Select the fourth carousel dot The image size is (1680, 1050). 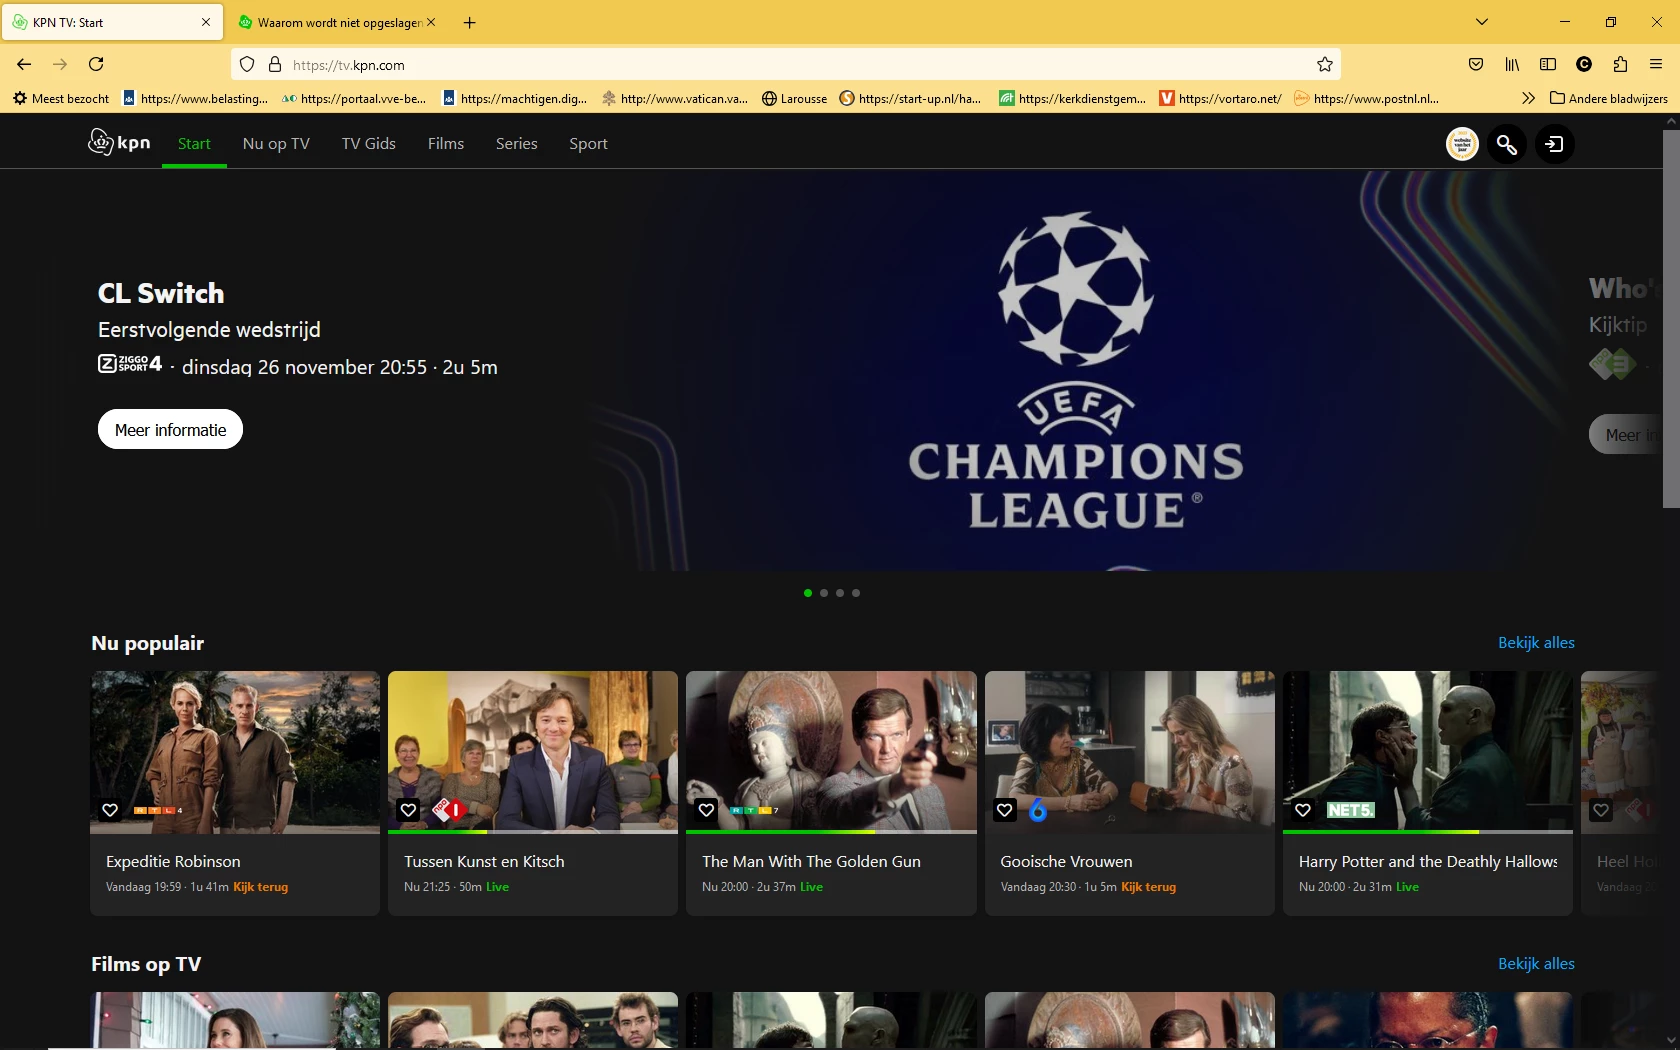click(856, 593)
